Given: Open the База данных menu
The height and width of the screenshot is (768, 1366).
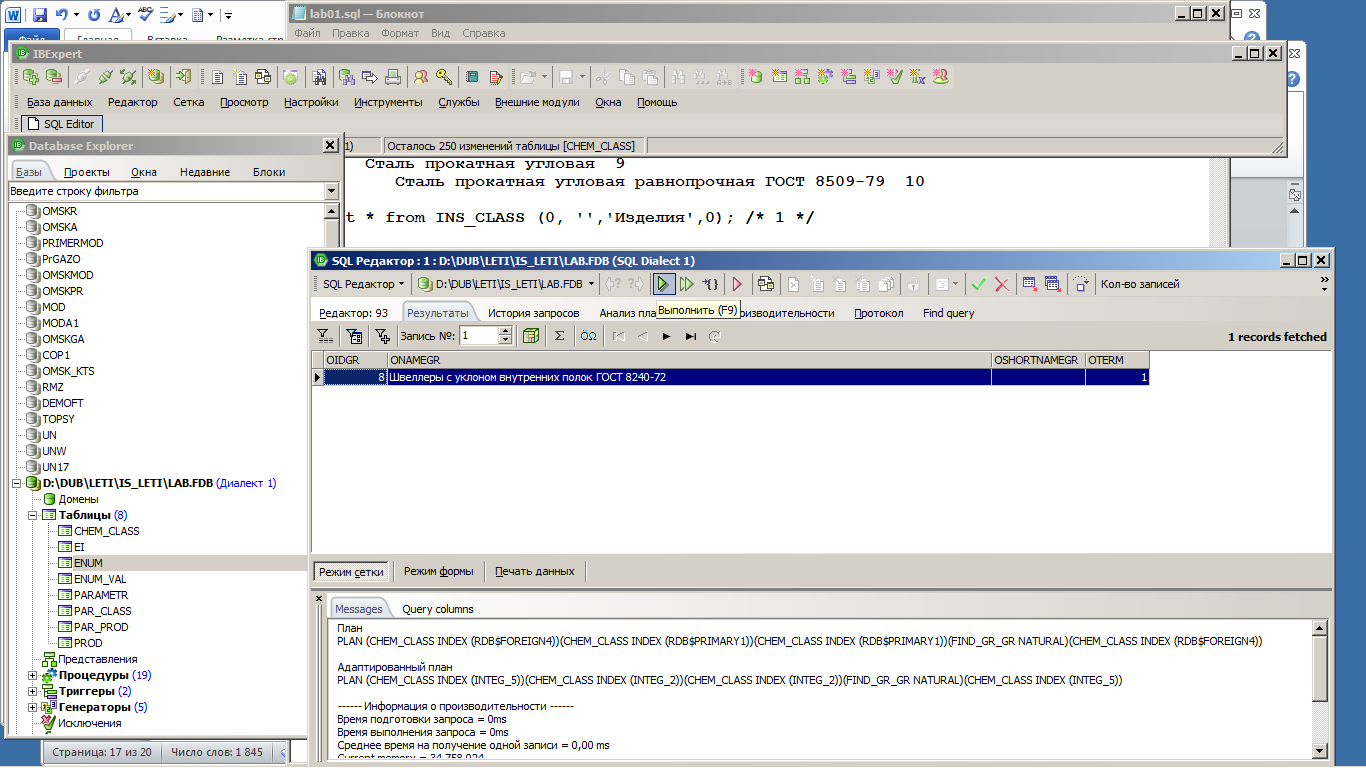Looking at the screenshot, I should [x=59, y=102].
